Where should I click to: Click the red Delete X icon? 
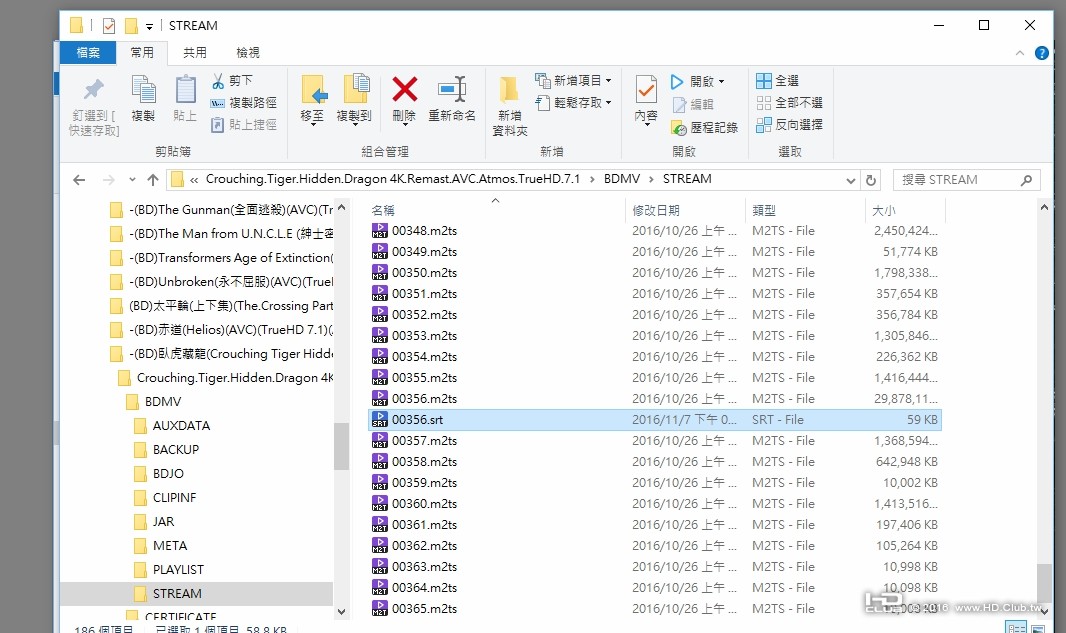pos(405,90)
